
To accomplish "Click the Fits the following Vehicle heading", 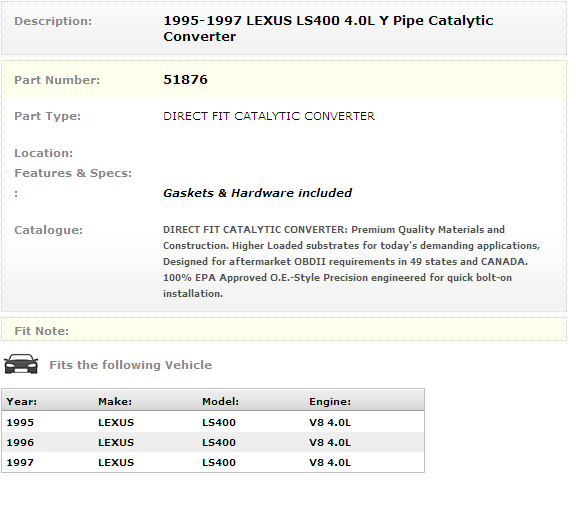I will (x=131, y=365).
